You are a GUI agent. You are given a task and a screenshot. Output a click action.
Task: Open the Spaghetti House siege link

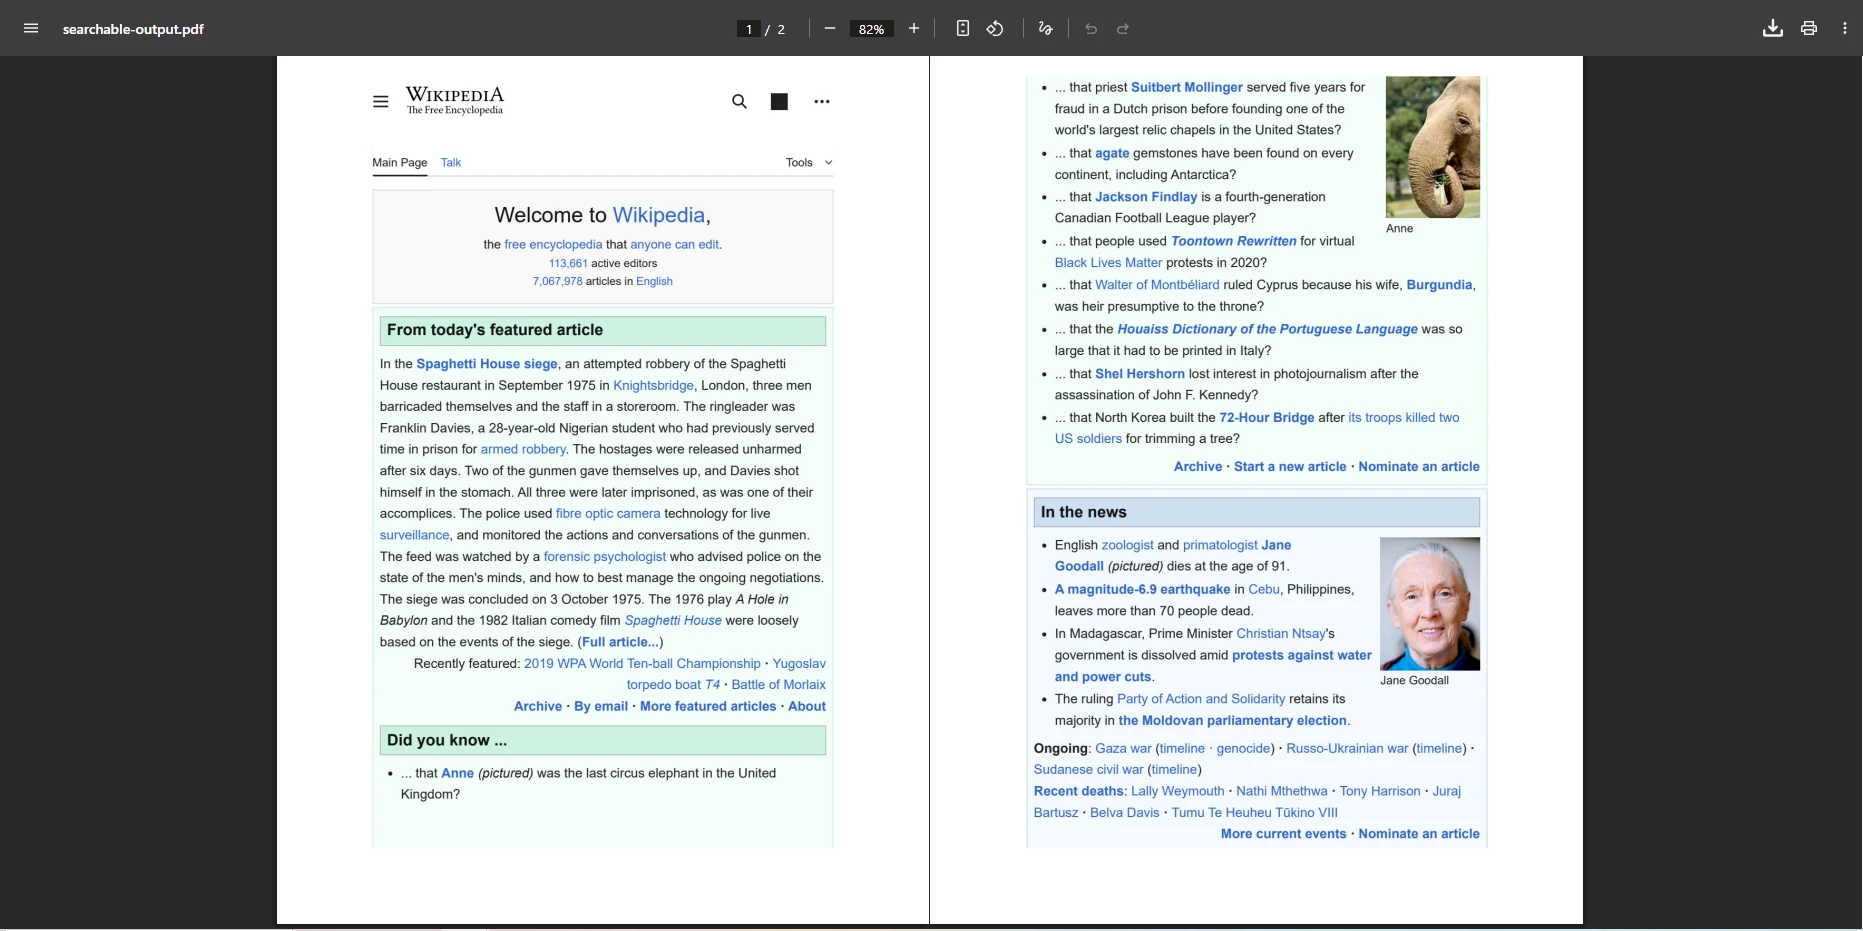pyautogui.click(x=486, y=364)
